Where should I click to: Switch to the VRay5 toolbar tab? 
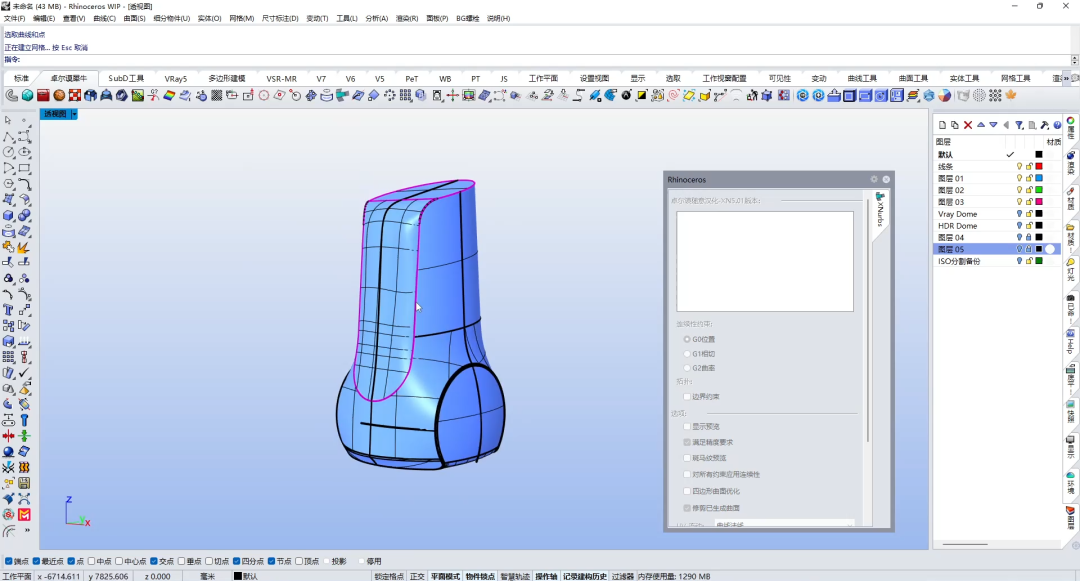[176, 78]
